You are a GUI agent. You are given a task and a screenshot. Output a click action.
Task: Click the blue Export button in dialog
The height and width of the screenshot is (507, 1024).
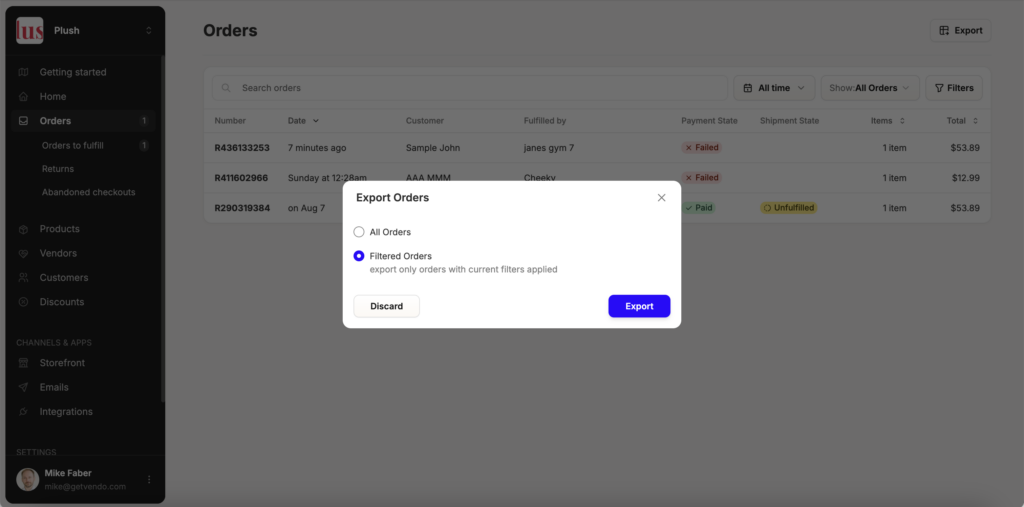(639, 306)
